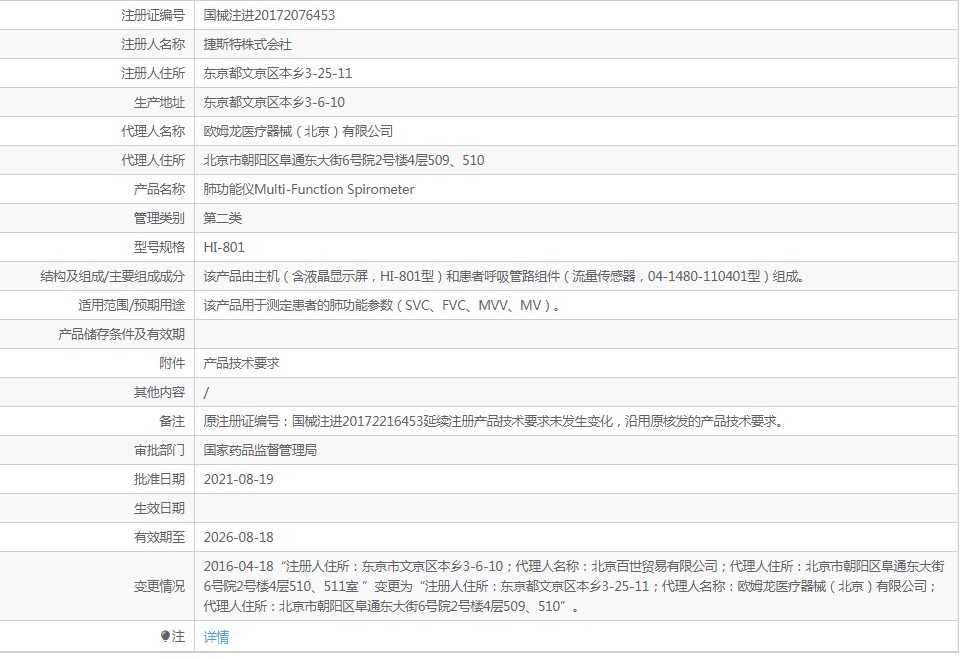The height and width of the screenshot is (659, 960).
Task: Click the 其他内容 label
Action: click(x=159, y=392)
